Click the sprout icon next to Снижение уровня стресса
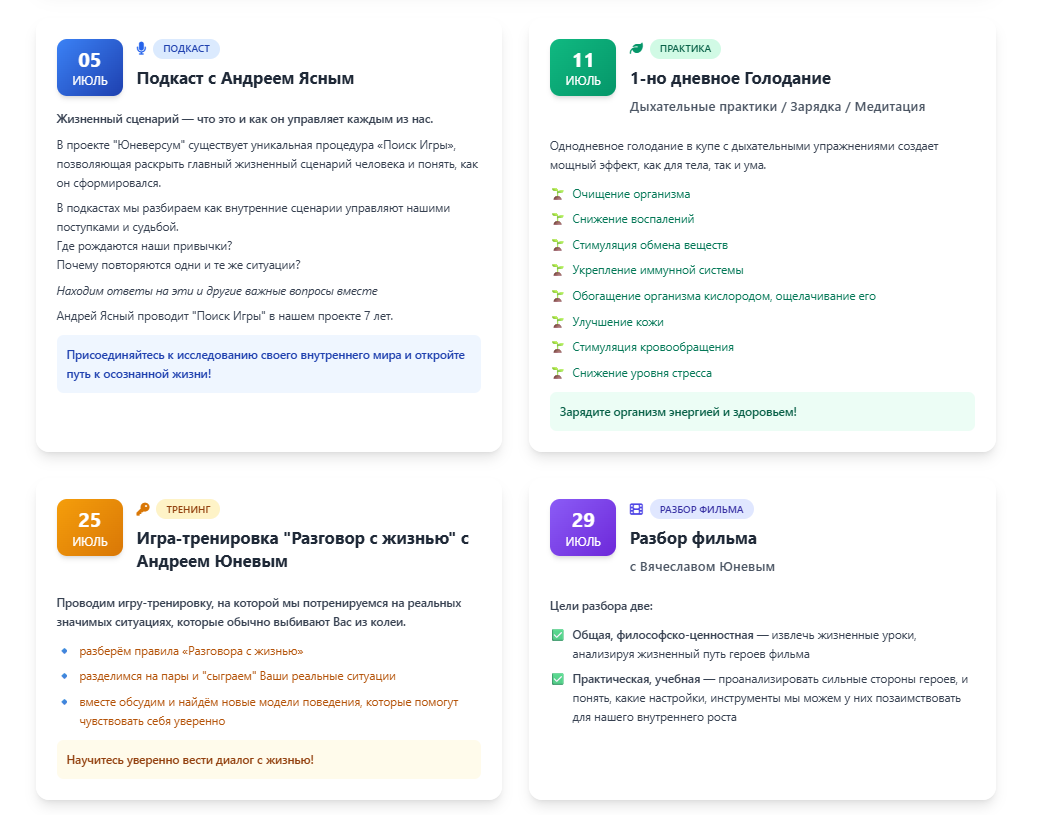The image size is (1048, 815). pos(557,372)
